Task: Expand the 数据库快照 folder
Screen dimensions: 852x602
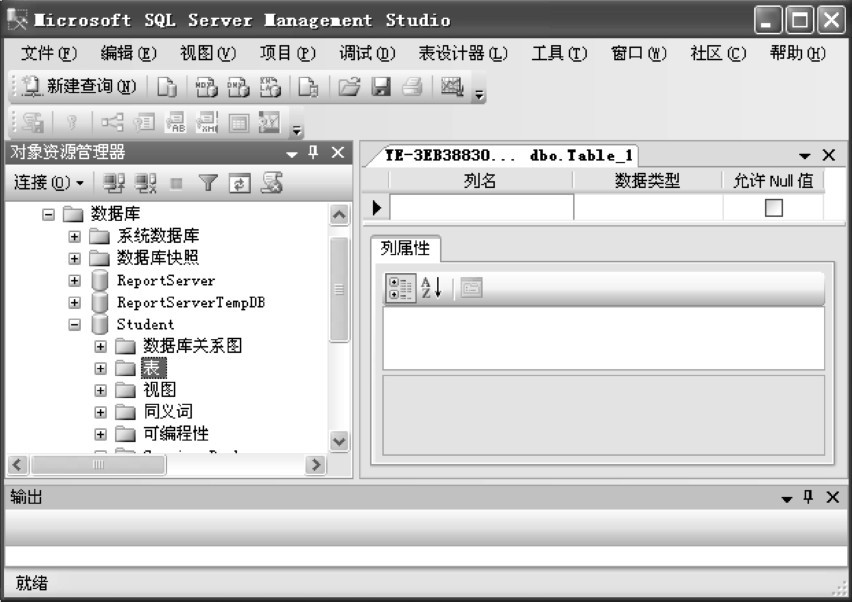Action: coord(74,258)
